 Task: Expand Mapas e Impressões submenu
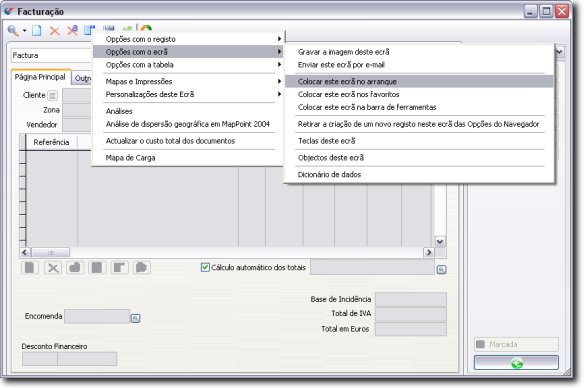(x=188, y=81)
